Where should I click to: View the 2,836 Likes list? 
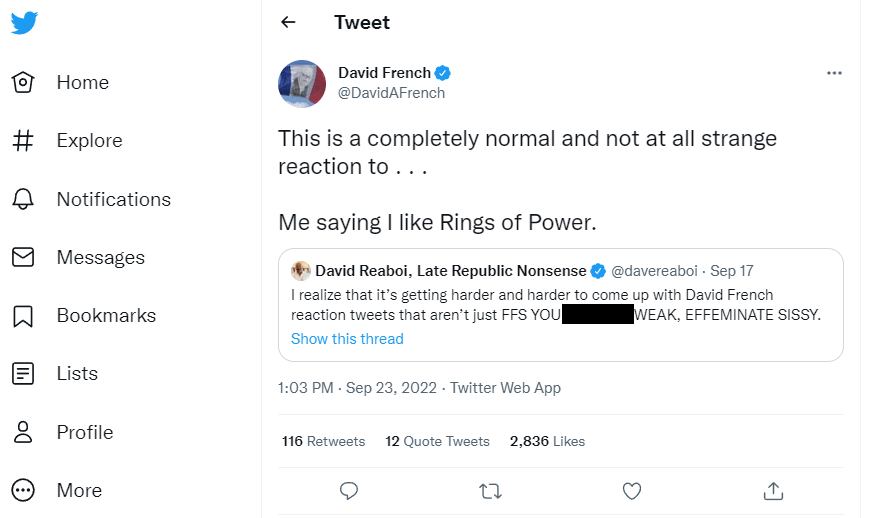tap(547, 441)
